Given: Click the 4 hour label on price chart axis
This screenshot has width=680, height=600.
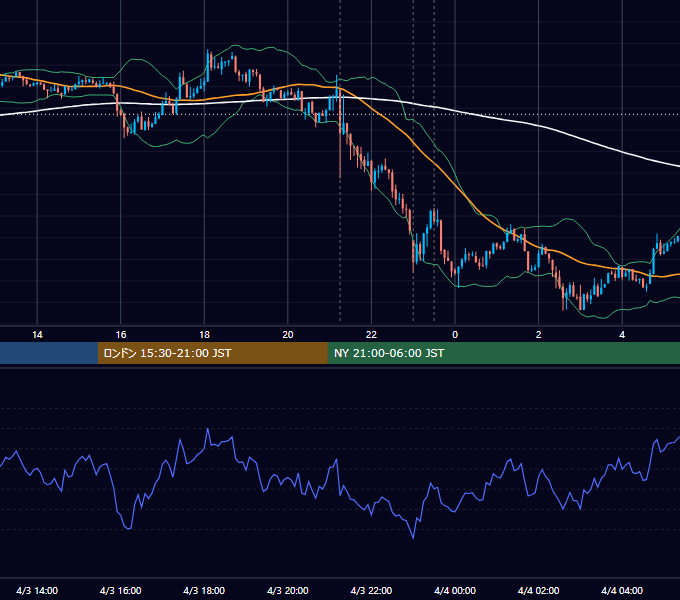Looking at the screenshot, I should click(x=622, y=335).
